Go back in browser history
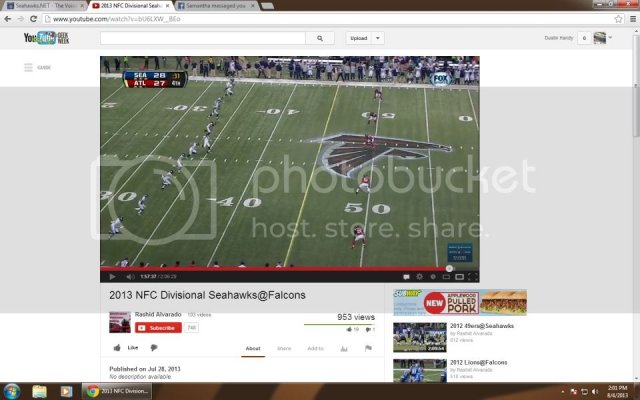The width and height of the screenshot is (640, 400). point(8,19)
